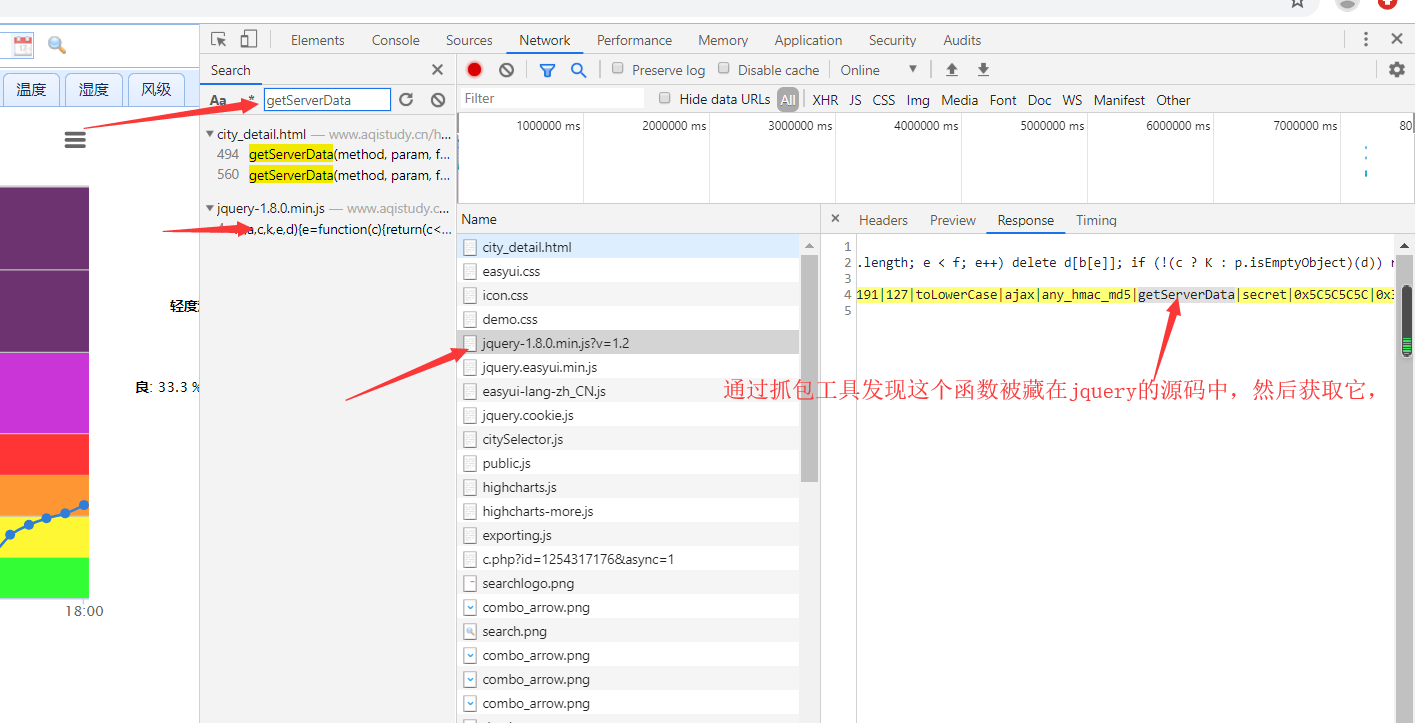This screenshot has height=723, width=1415.
Task: Clear the search panel results
Action: (438, 100)
